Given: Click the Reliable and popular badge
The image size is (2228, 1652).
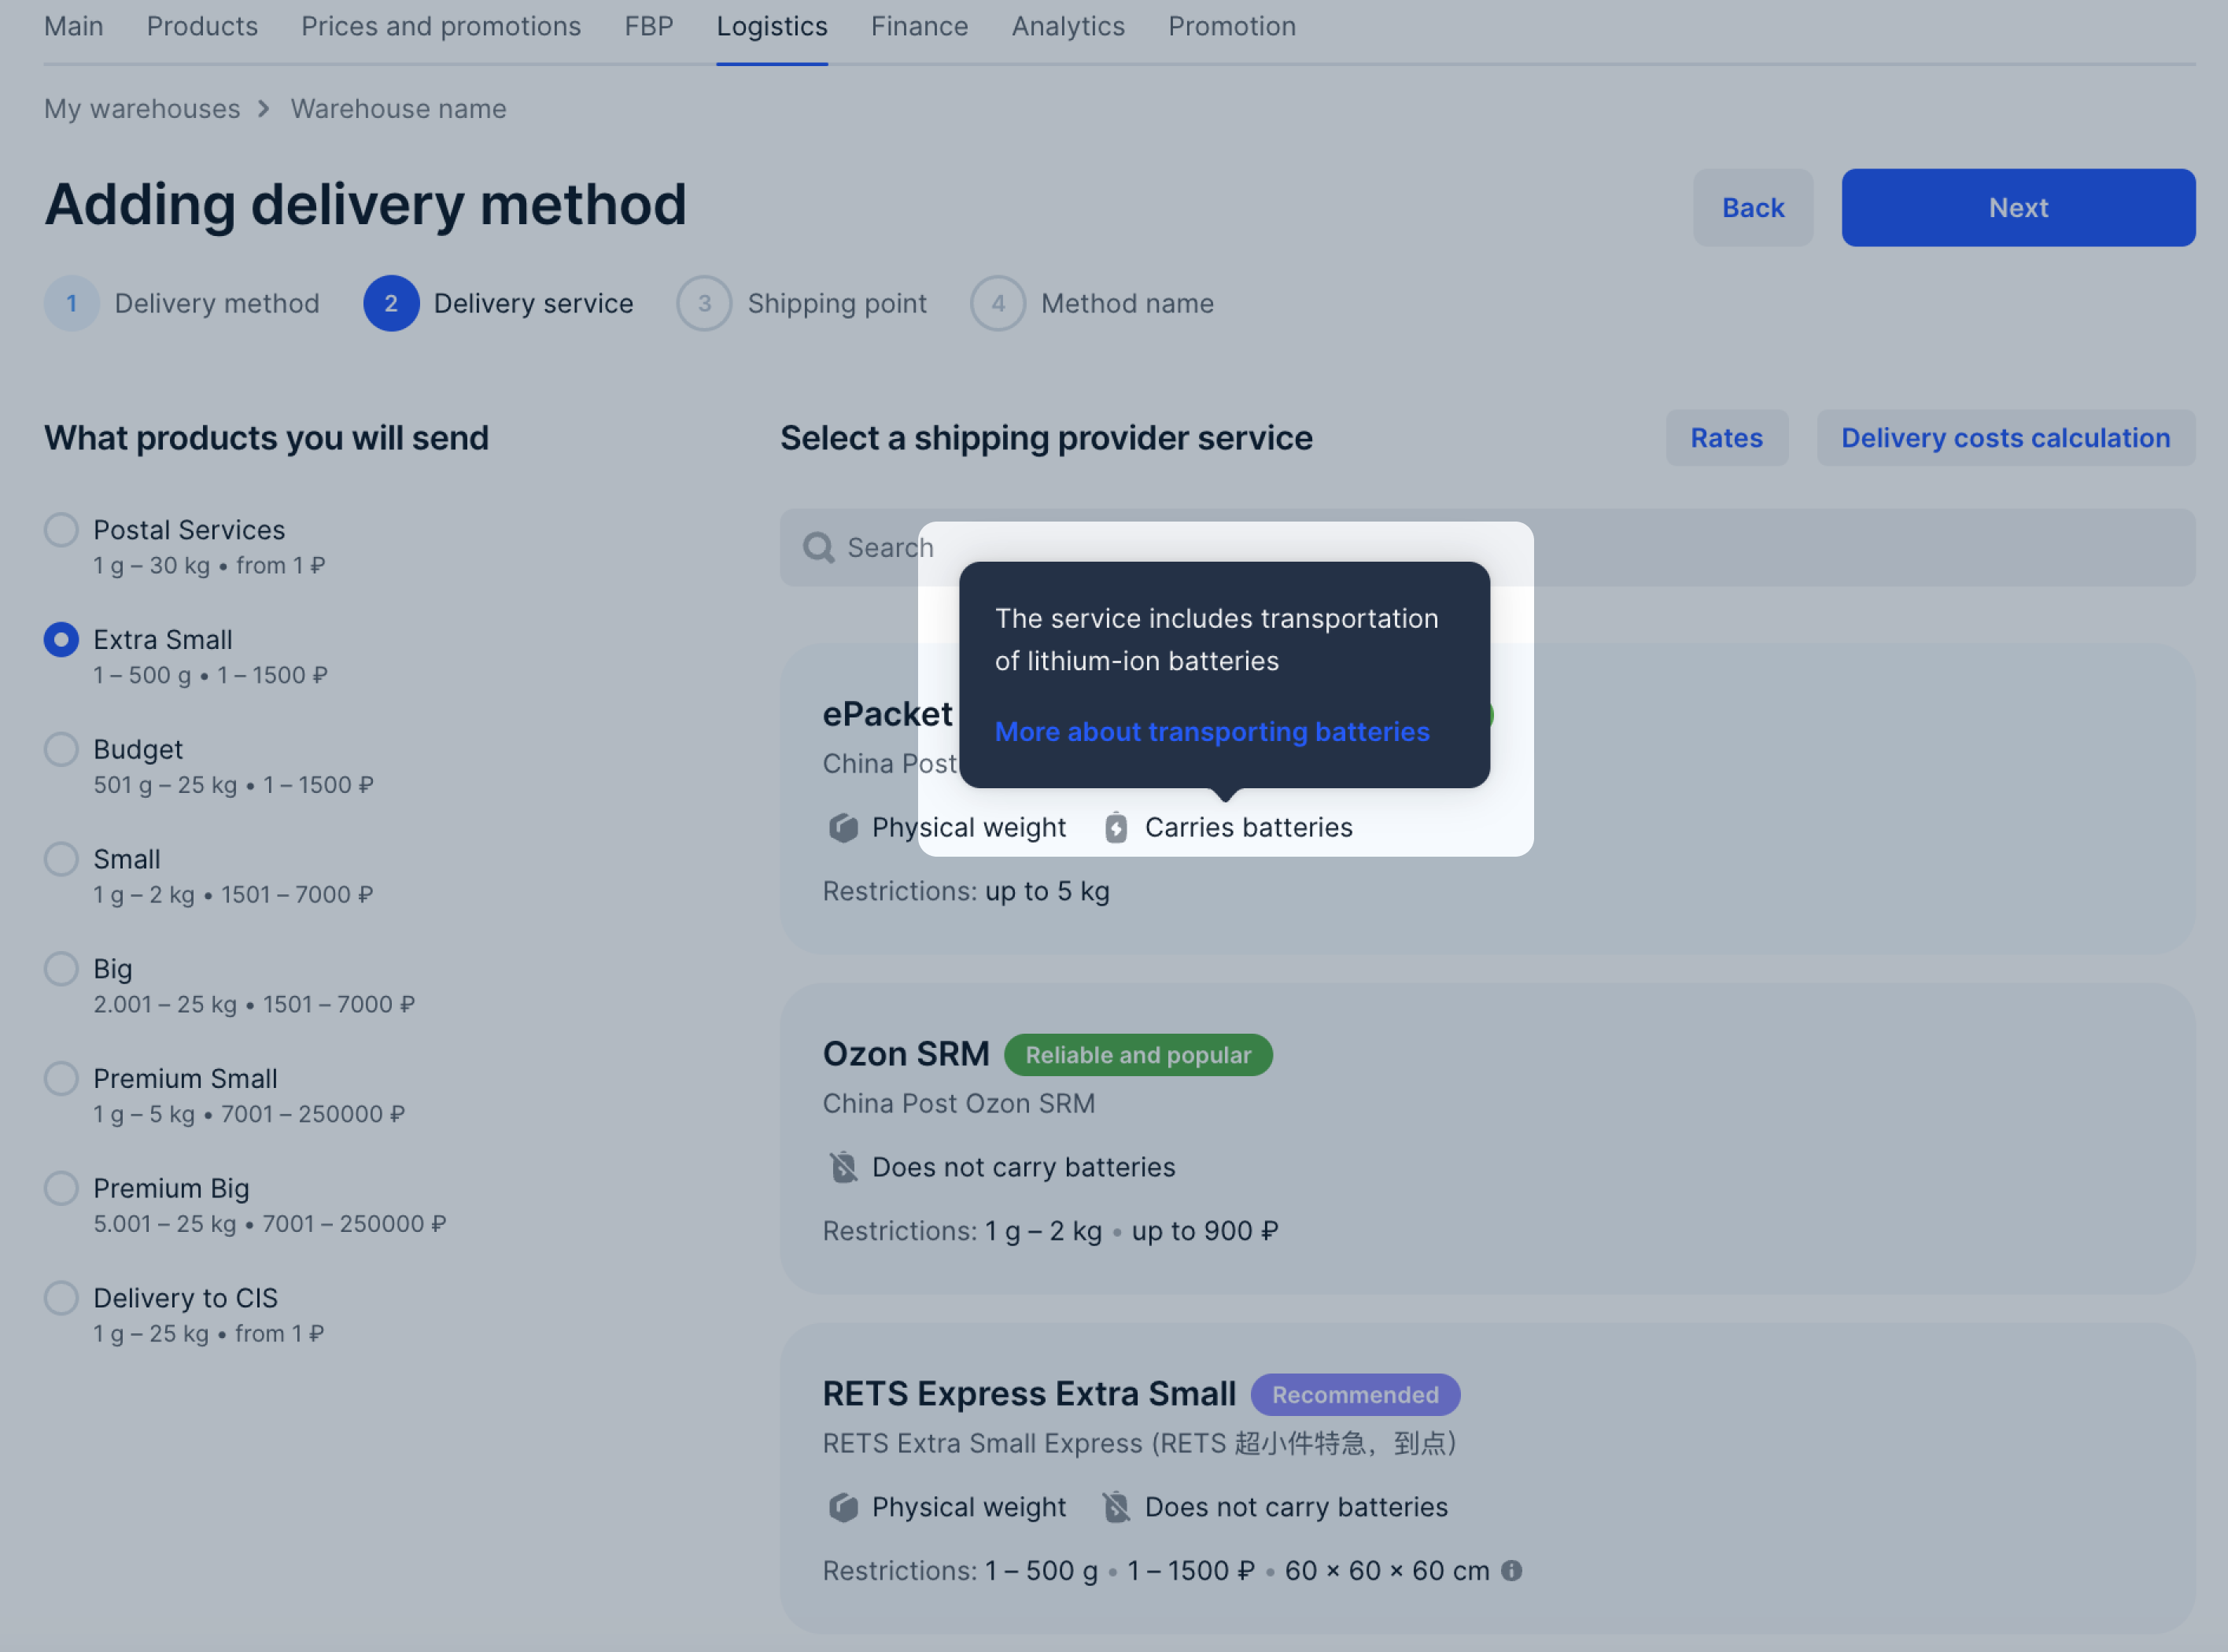Looking at the screenshot, I should tap(1138, 1055).
